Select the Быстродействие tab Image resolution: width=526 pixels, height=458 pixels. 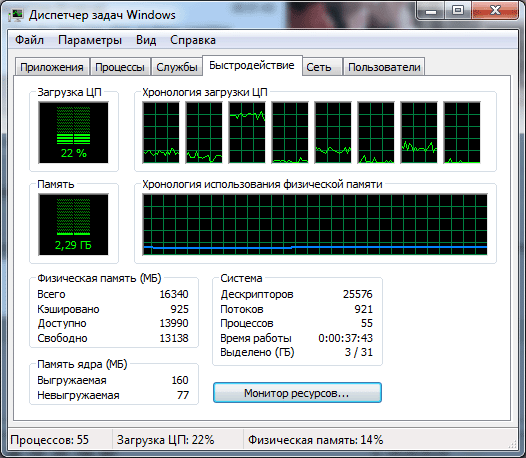pyautogui.click(x=252, y=65)
